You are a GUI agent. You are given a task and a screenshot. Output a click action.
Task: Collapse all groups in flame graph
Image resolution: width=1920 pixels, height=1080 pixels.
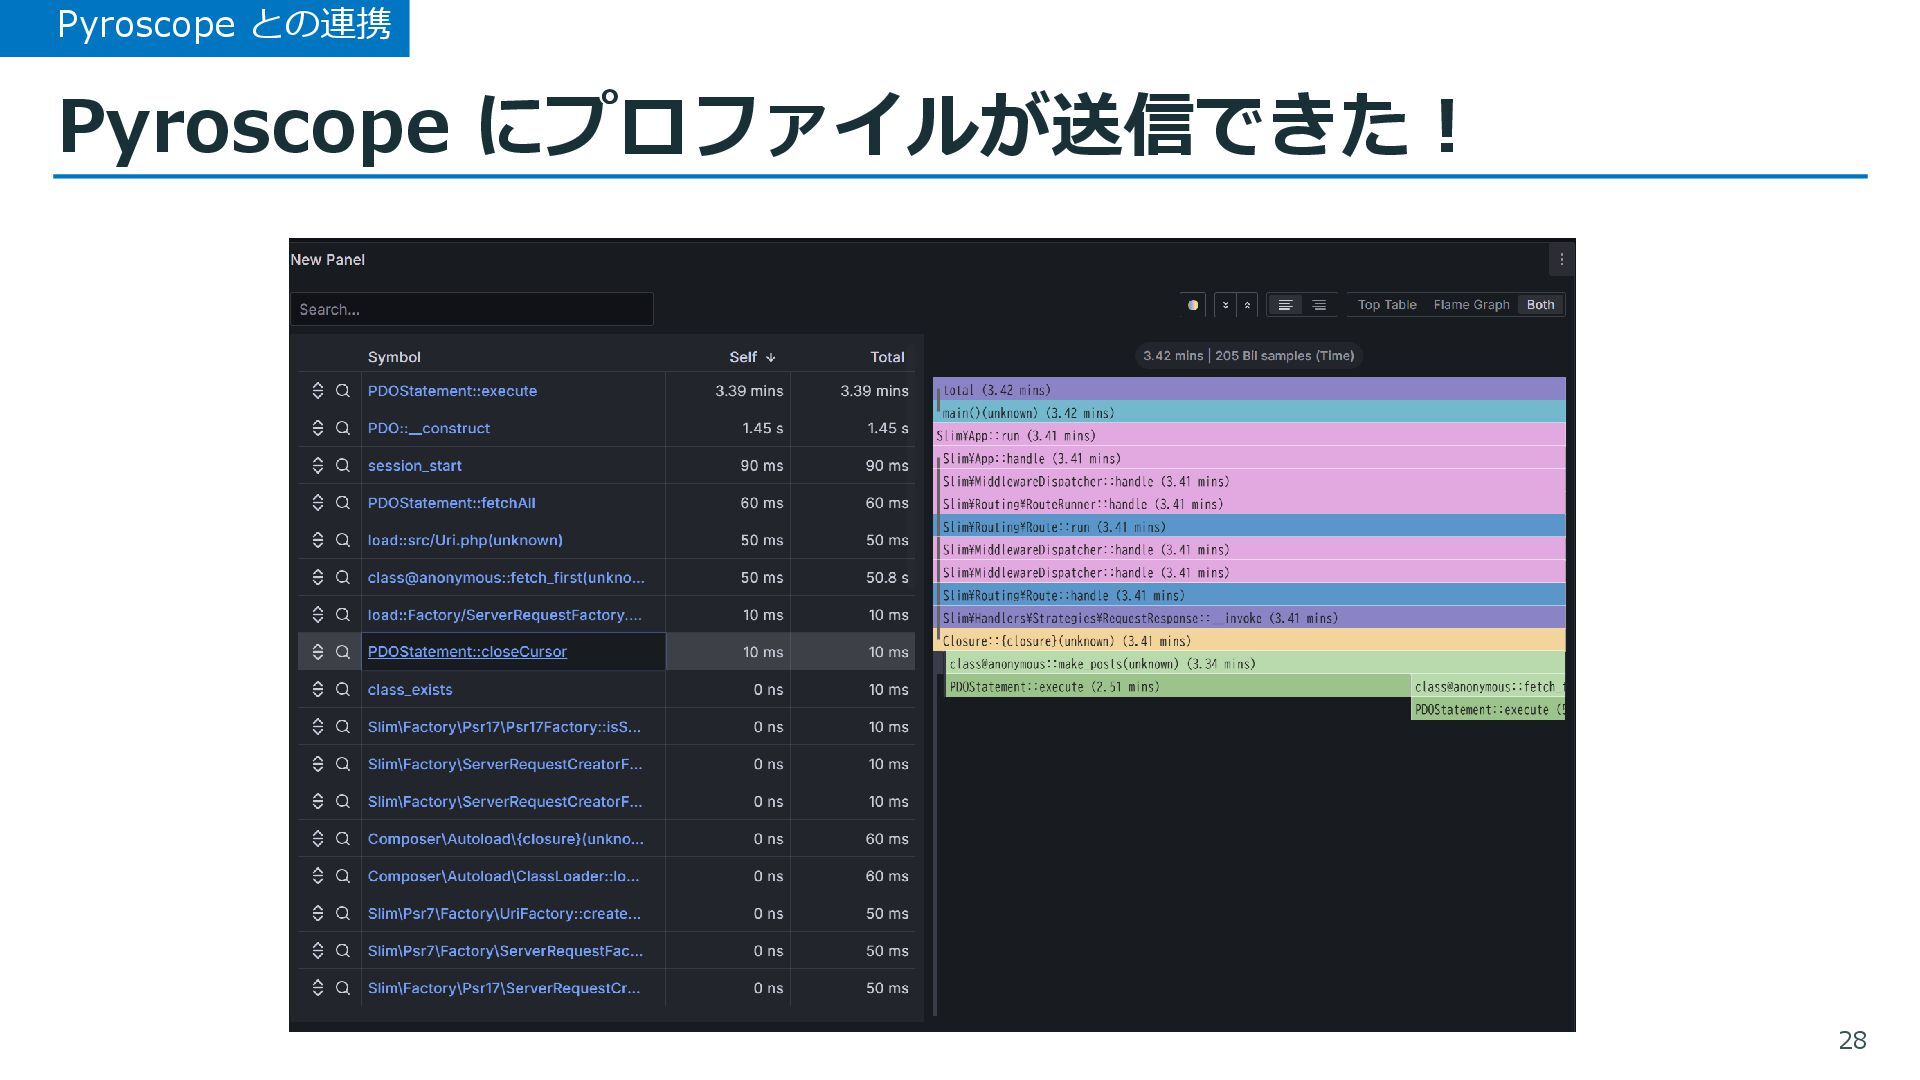click(1247, 305)
